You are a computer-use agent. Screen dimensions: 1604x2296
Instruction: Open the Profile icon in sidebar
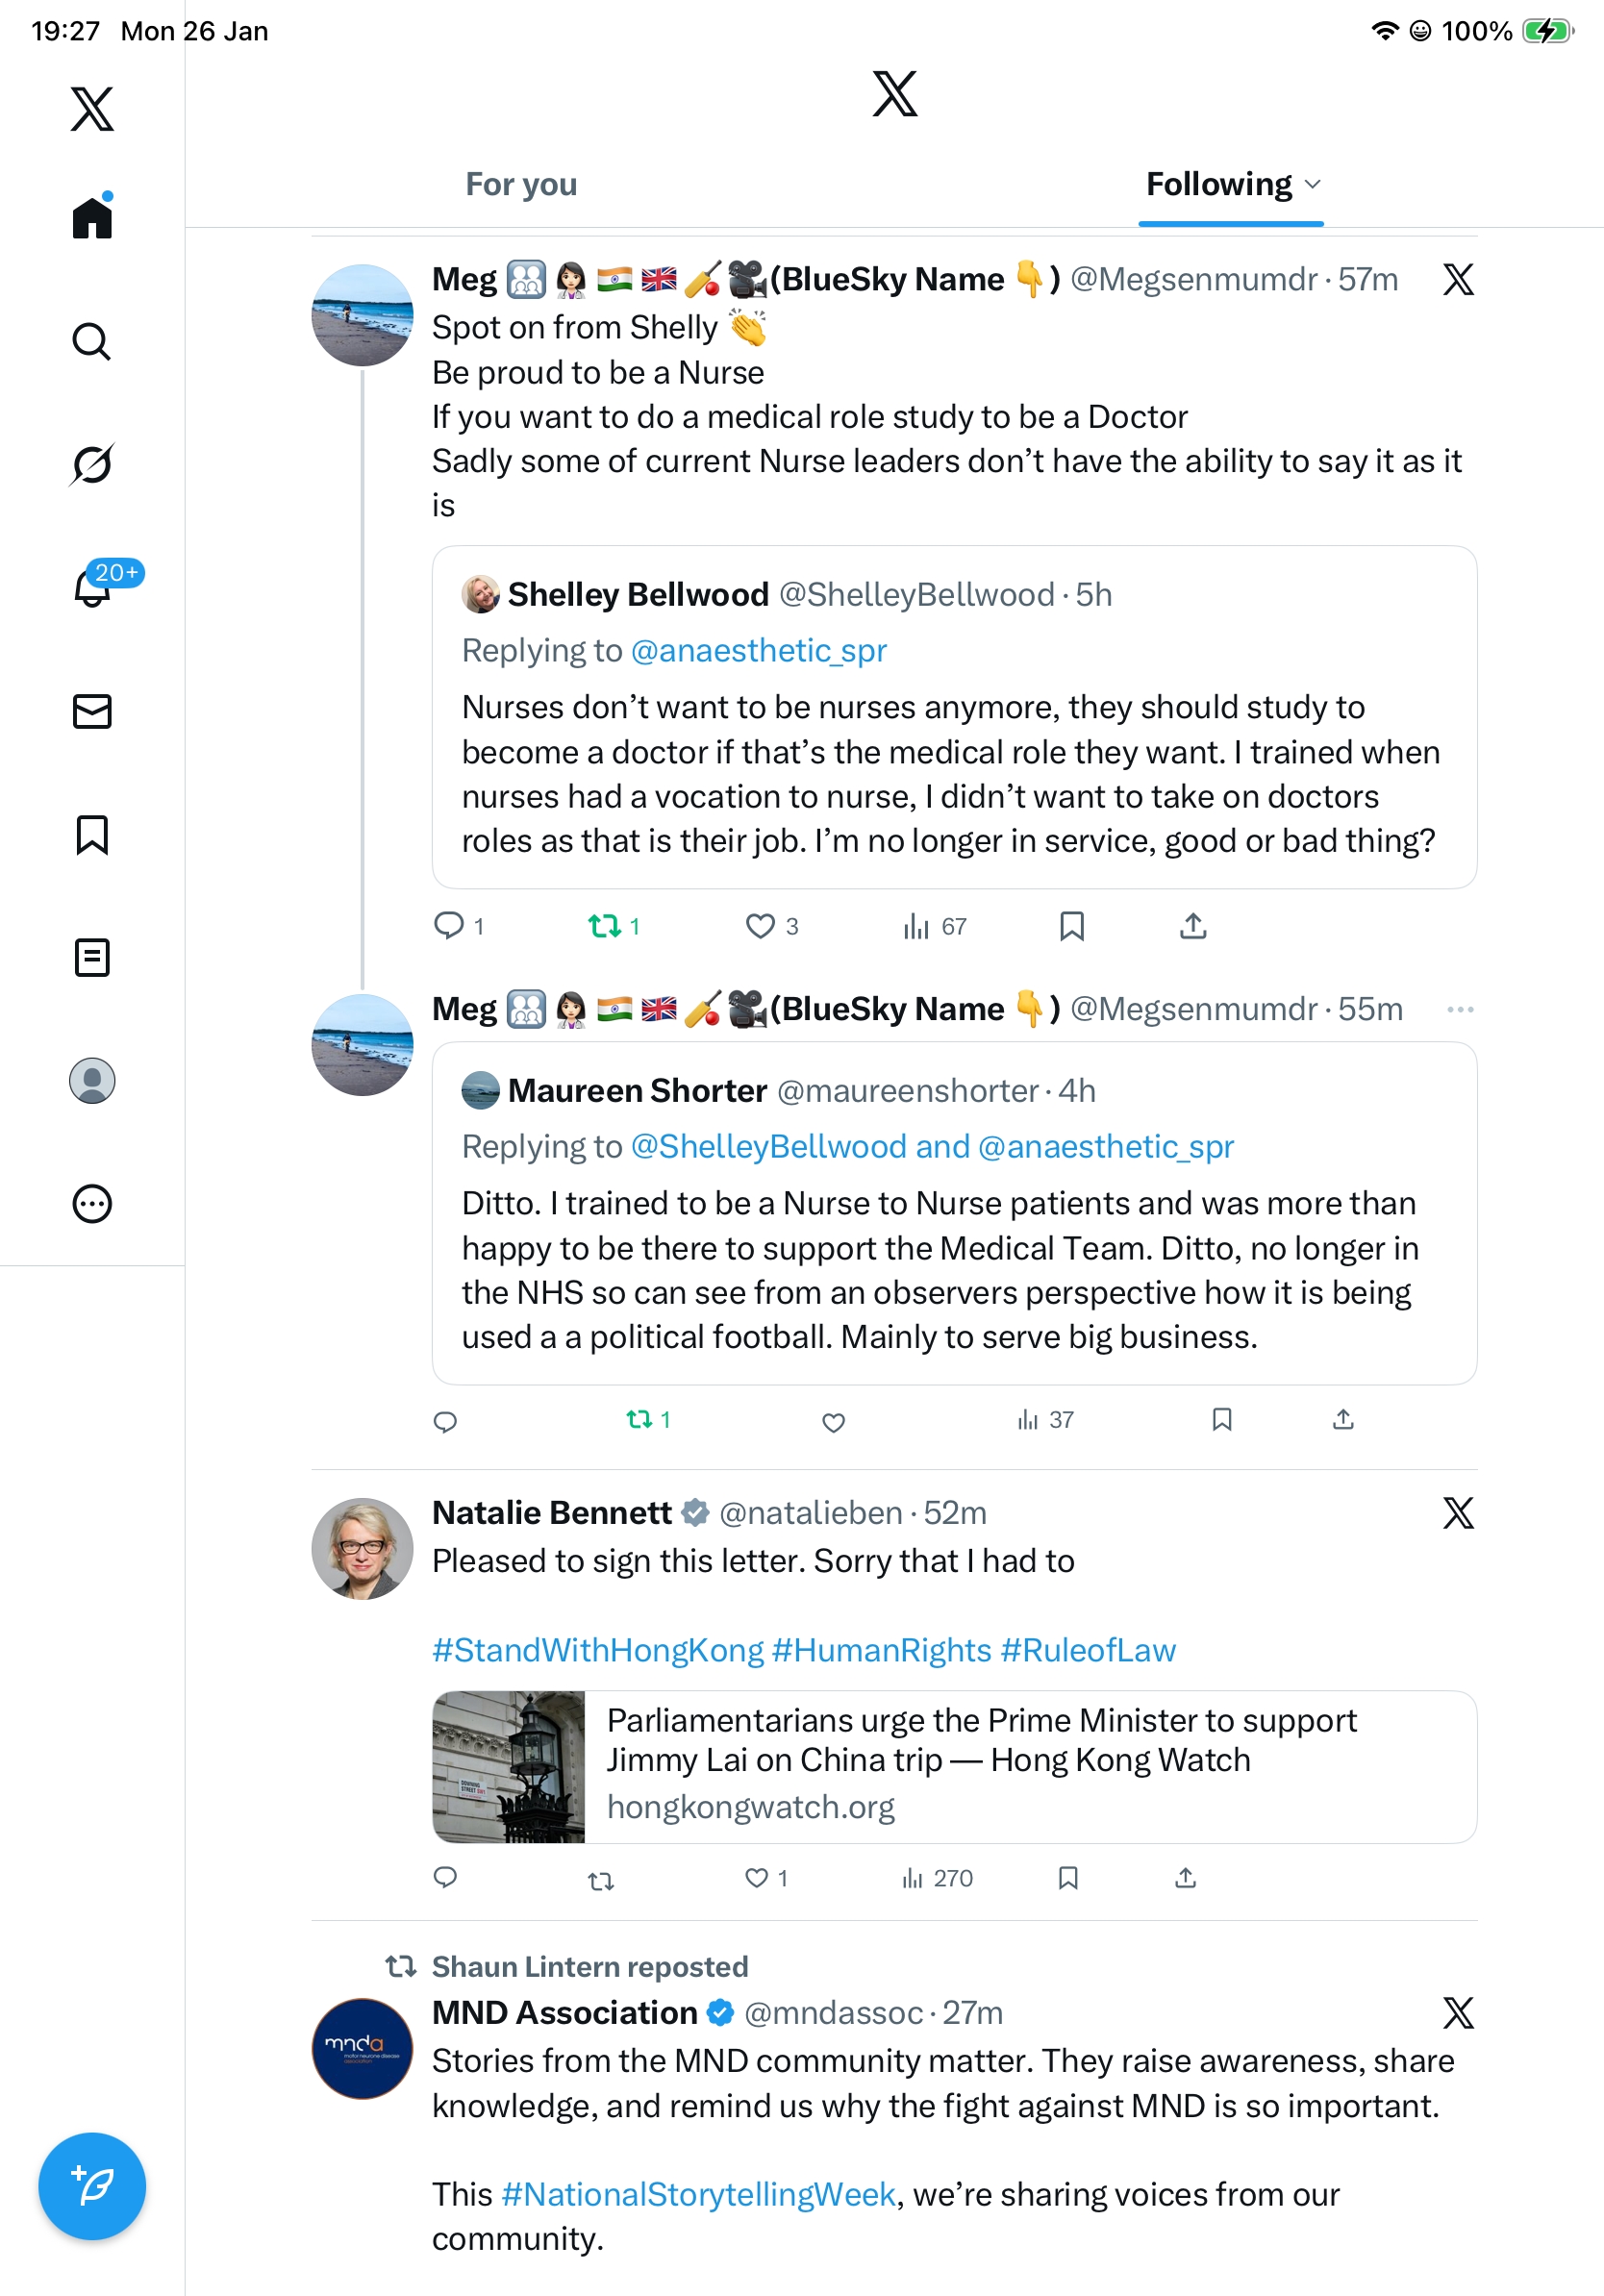tap(92, 1081)
